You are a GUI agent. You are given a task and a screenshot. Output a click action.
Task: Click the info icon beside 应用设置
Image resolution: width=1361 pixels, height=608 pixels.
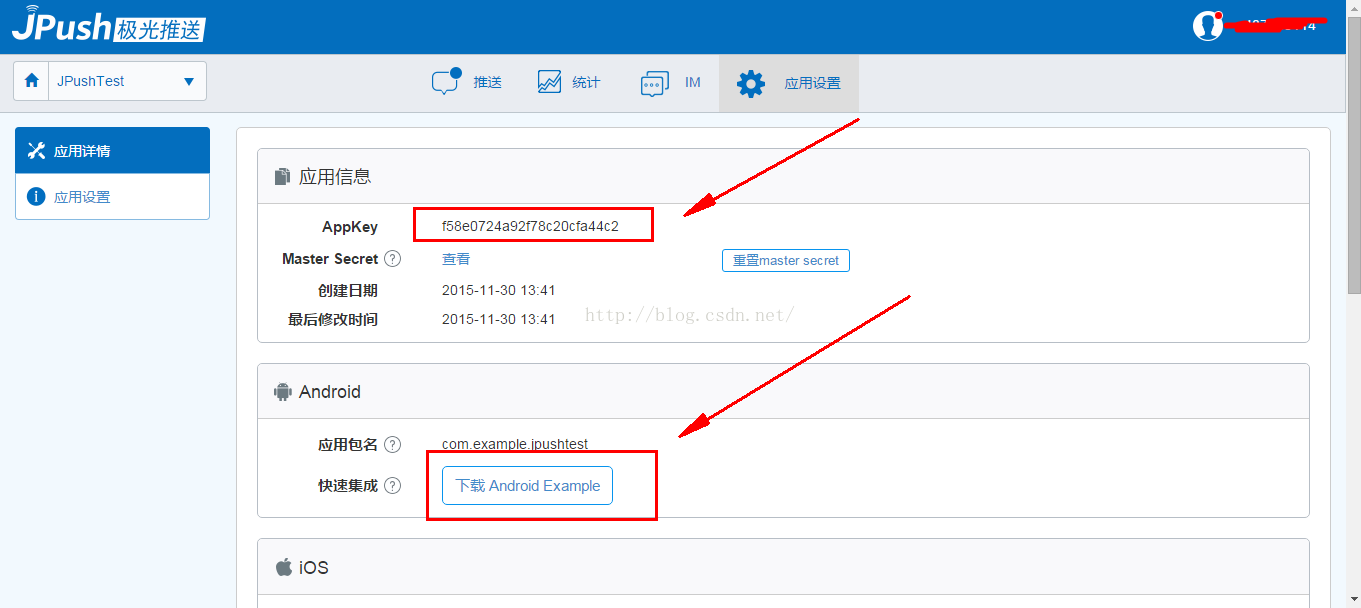tap(37, 196)
